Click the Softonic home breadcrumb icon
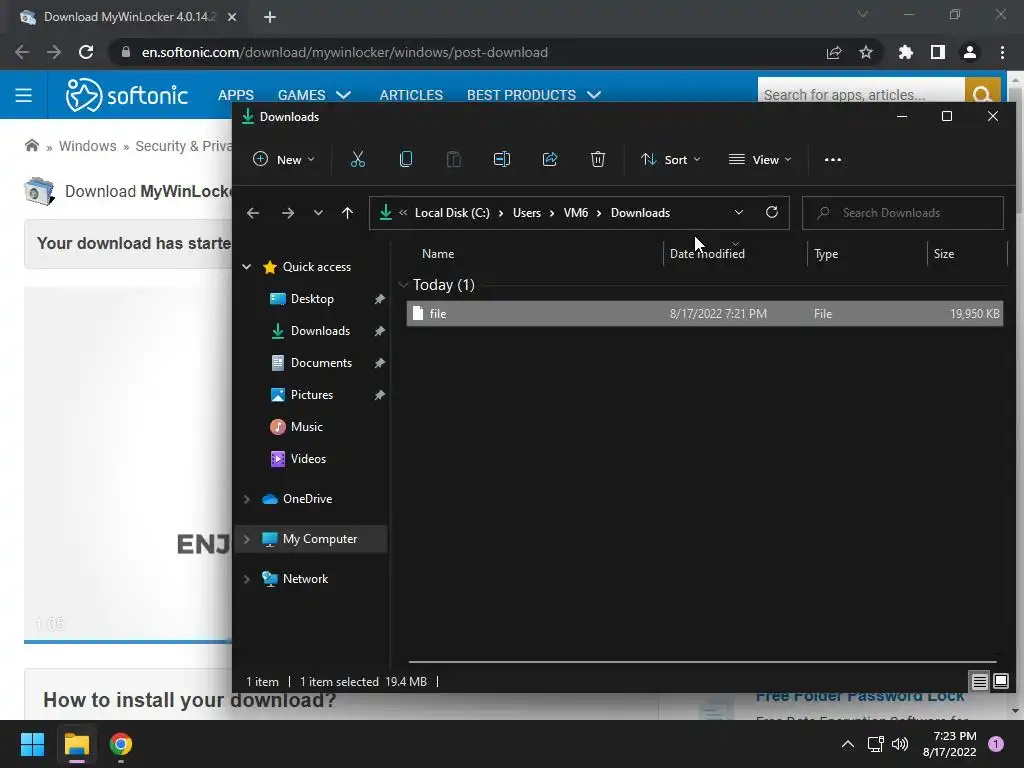The image size is (1024, 768). [x=31, y=145]
